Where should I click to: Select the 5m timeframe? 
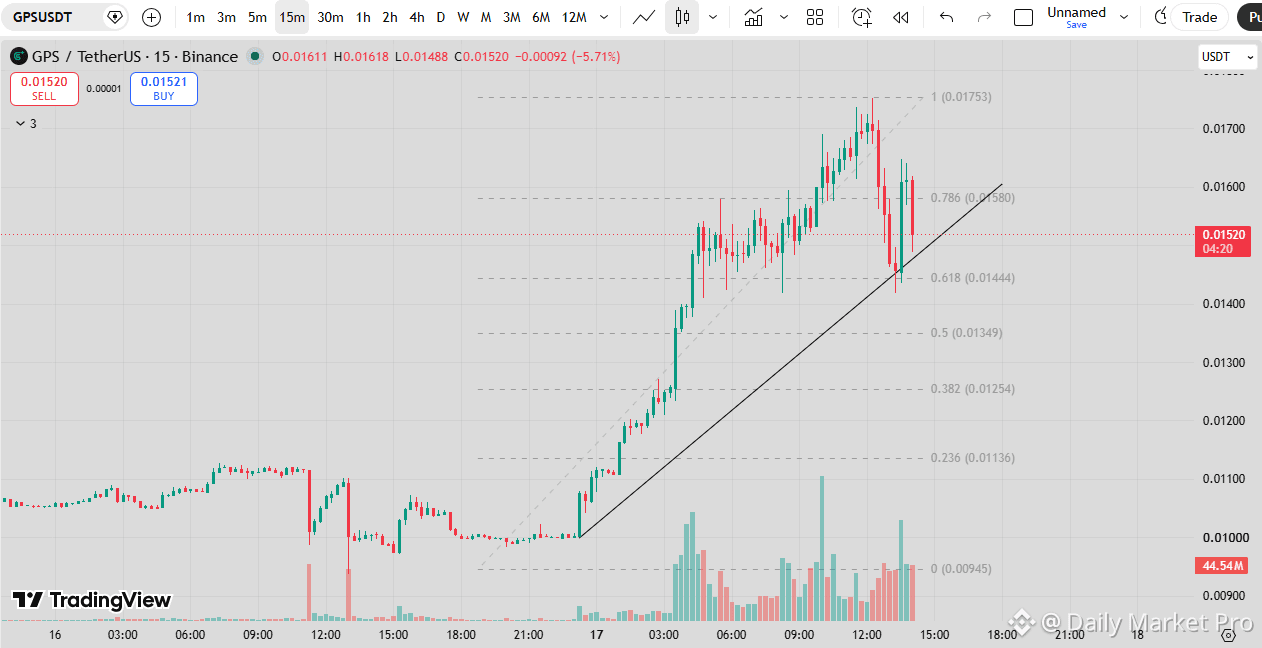(258, 17)
